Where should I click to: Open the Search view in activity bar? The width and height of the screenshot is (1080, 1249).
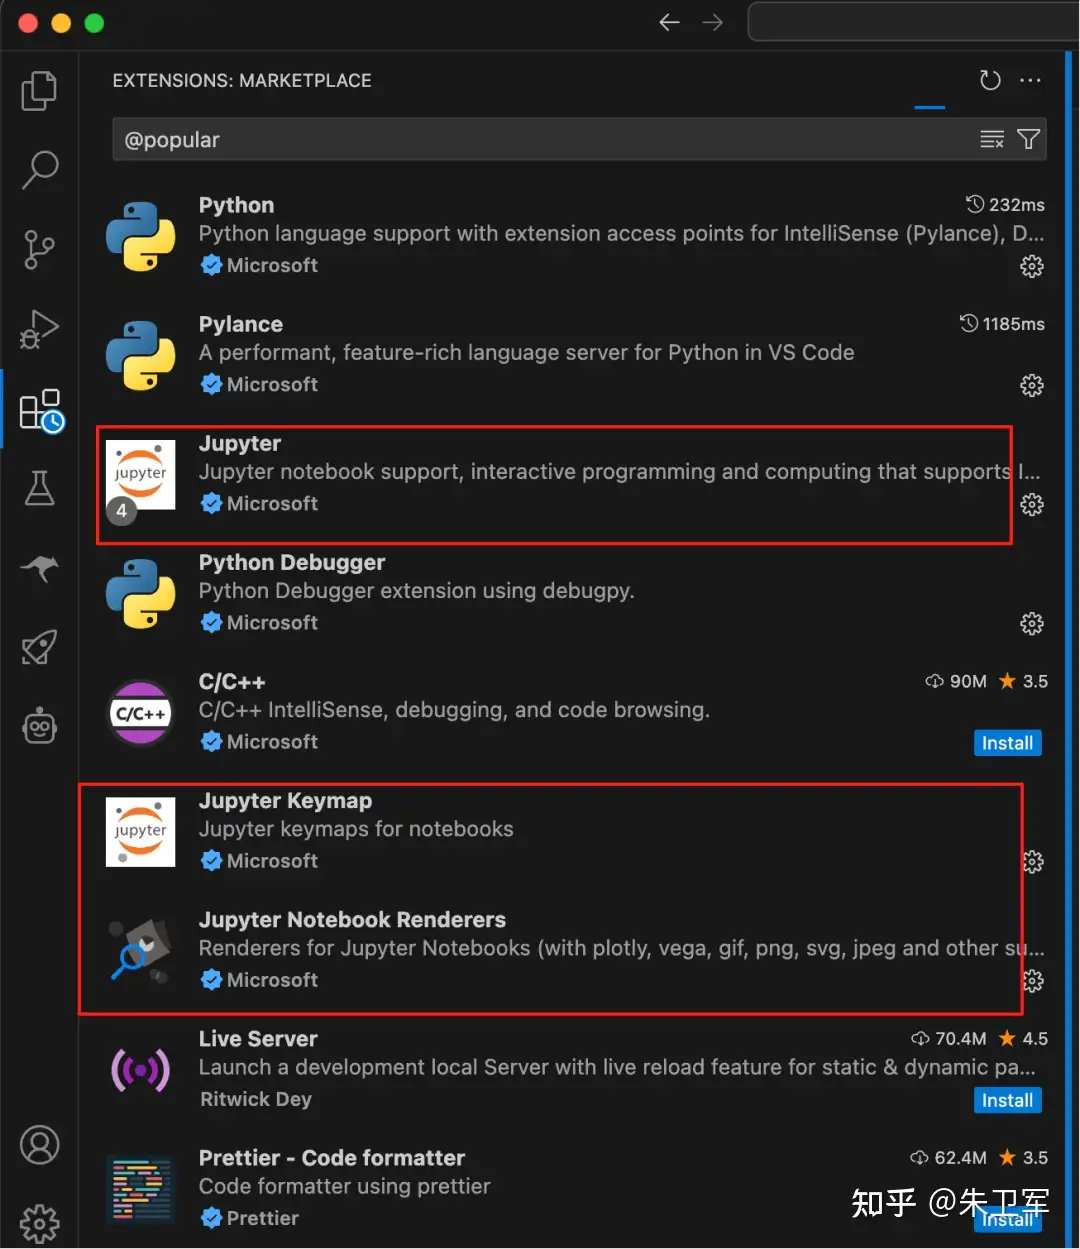click(x=40, y=170)
